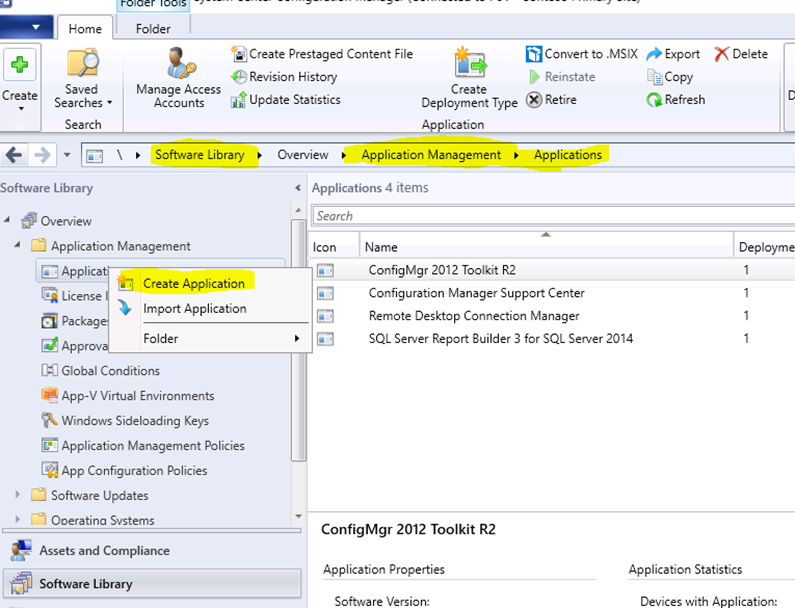The height and width of the screenshot is (608, 795).
Task: Expand the Software Updates tree node
Action: coord(17,494)
